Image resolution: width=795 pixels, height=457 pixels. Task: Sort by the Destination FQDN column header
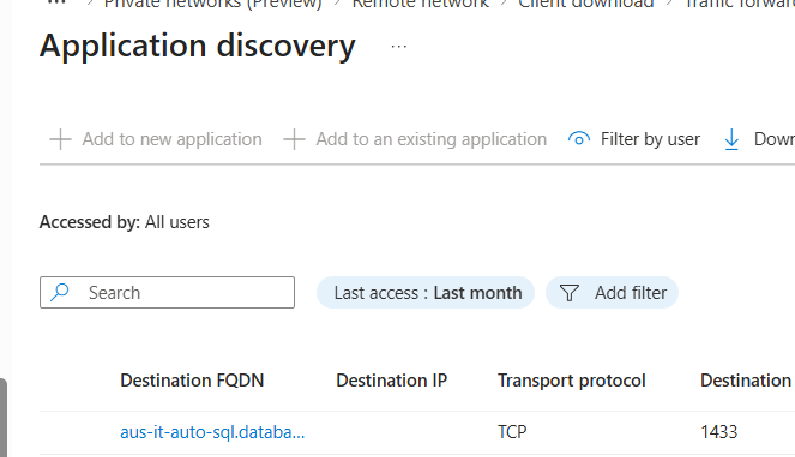tap(192, 380)
